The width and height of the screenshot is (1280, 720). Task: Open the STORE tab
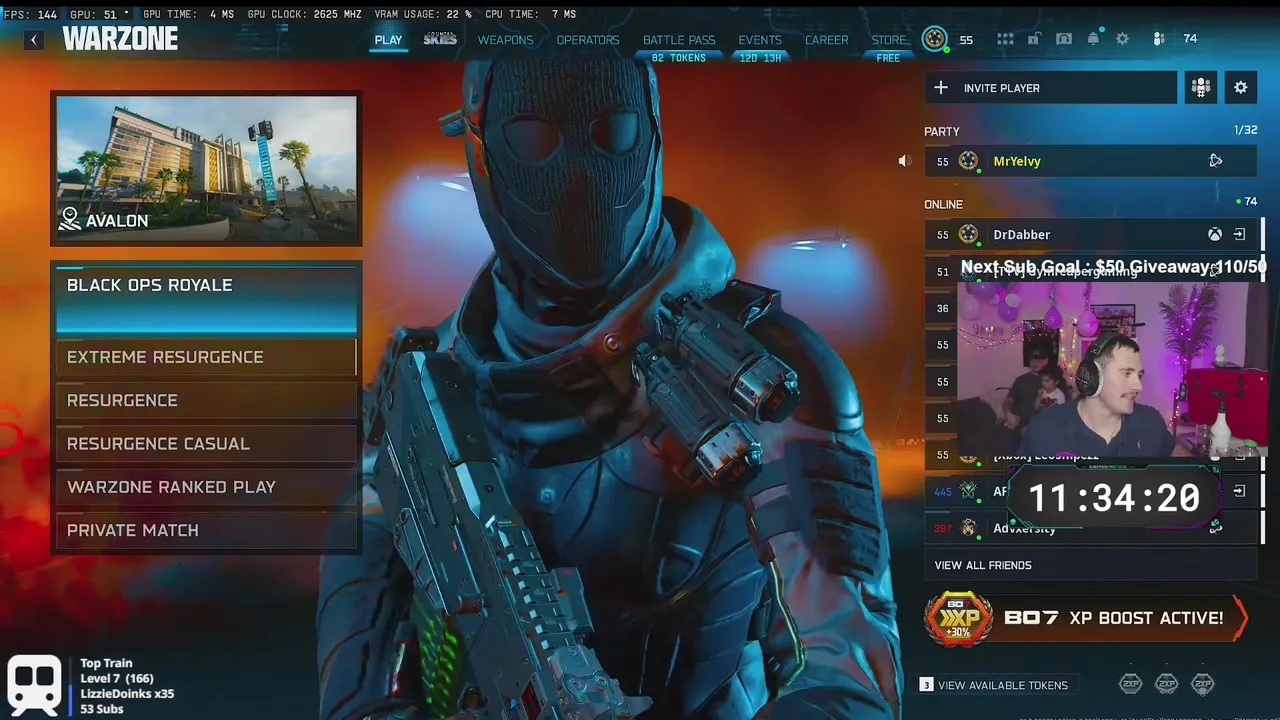889,40
